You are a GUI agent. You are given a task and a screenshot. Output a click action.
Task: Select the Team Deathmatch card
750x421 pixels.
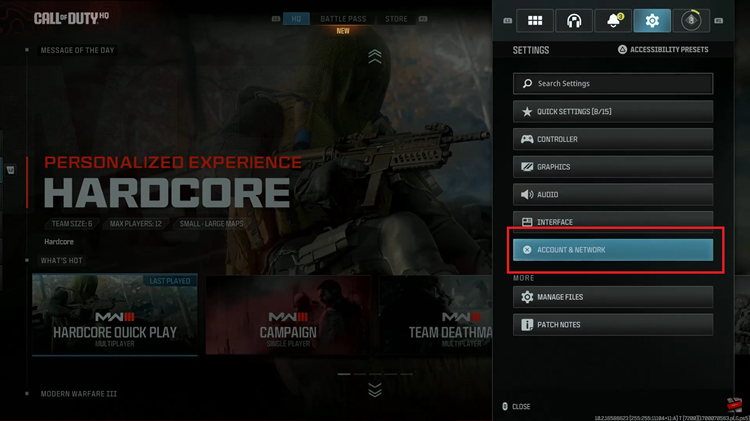[x=436, y=314]
